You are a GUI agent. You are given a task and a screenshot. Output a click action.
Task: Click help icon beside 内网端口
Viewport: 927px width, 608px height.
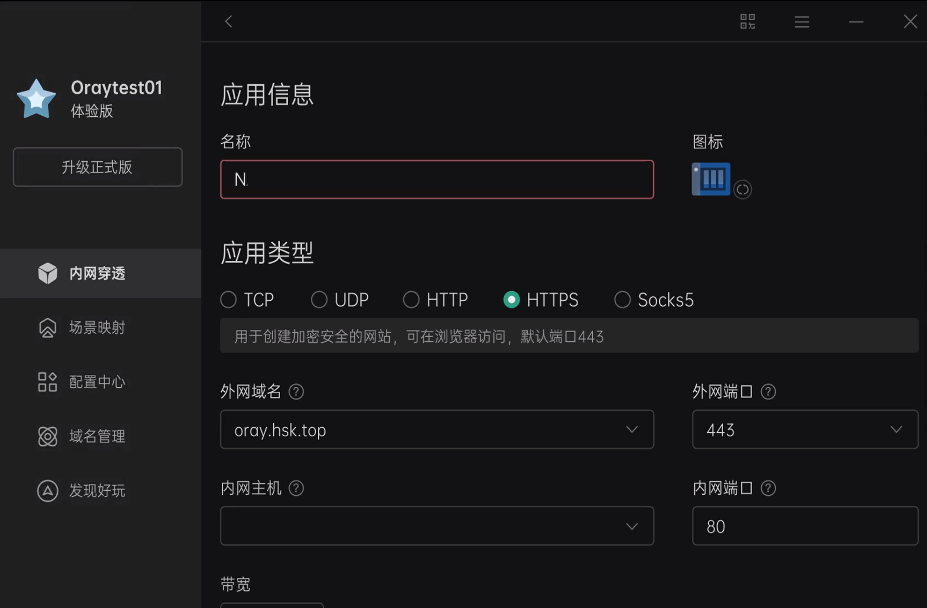768,489
